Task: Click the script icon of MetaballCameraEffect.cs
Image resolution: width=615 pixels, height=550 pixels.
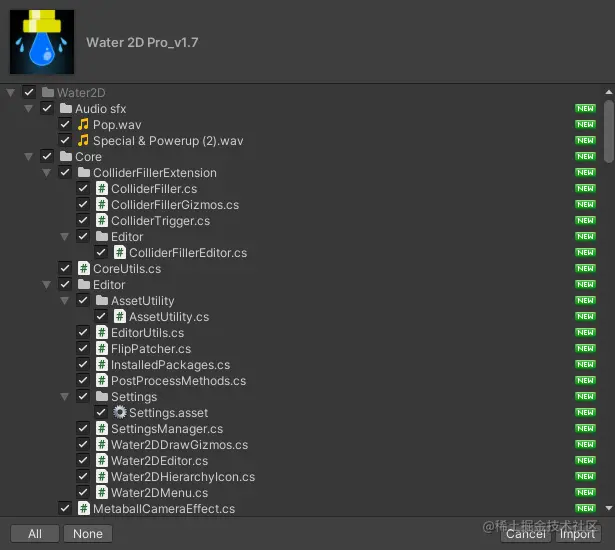Action: point(84,509)
